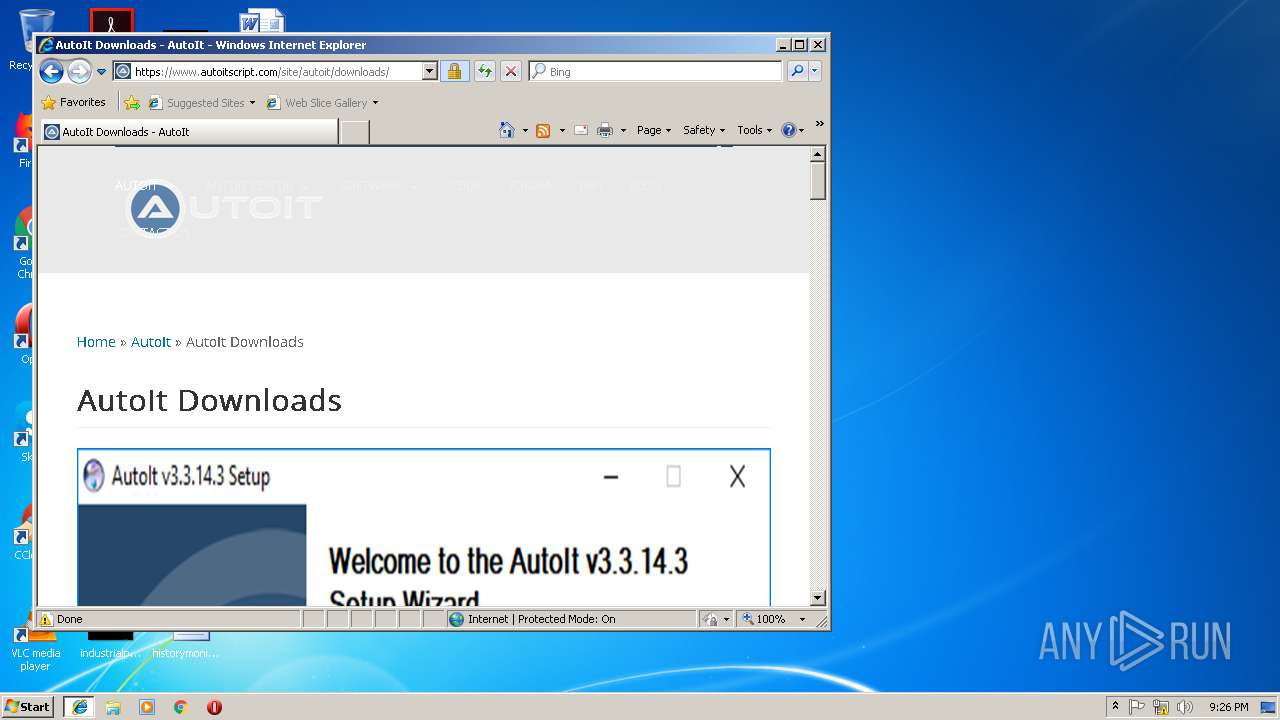1280x720 pixels.
Task: Go back with the Back arrow button
Action: coord(52,71)
